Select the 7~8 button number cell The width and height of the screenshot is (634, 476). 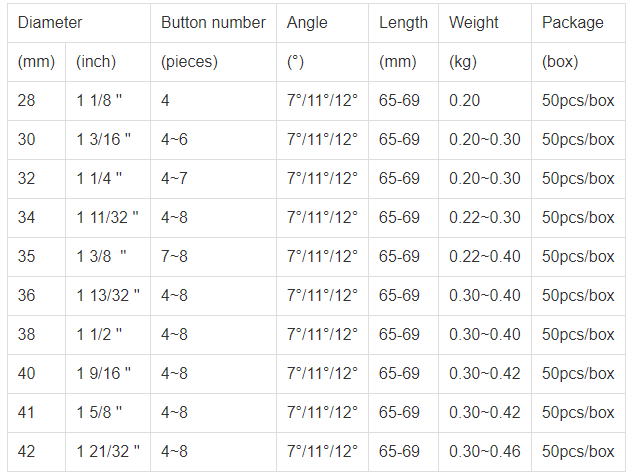213,257
